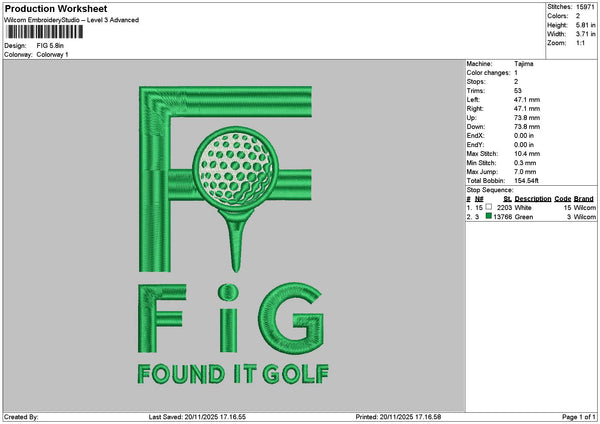The height and width of the screenshot is (424, 600).
Task: Click the 'Green' thread description
Action: 523,217
